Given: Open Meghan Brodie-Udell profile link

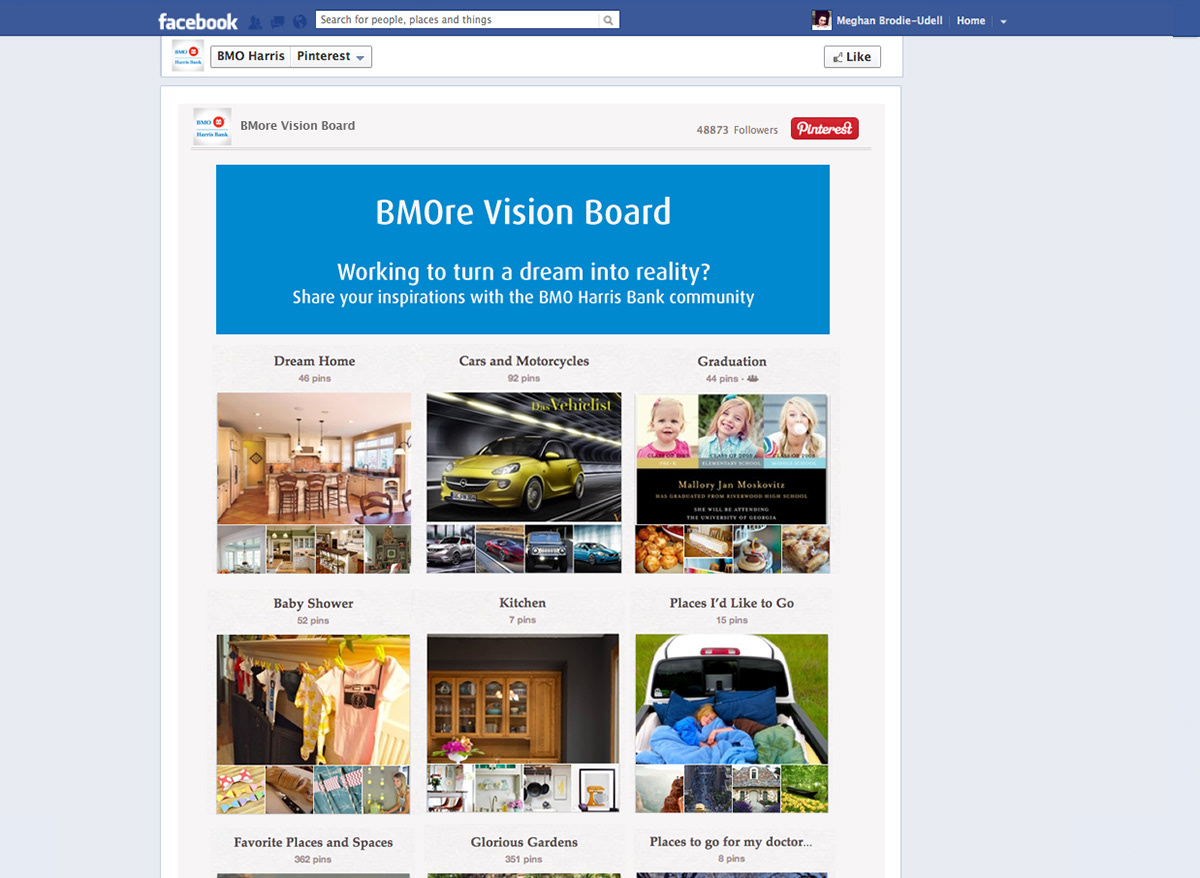Looking at the screenshot, I should pyautogui.click(x=889, y=21).
